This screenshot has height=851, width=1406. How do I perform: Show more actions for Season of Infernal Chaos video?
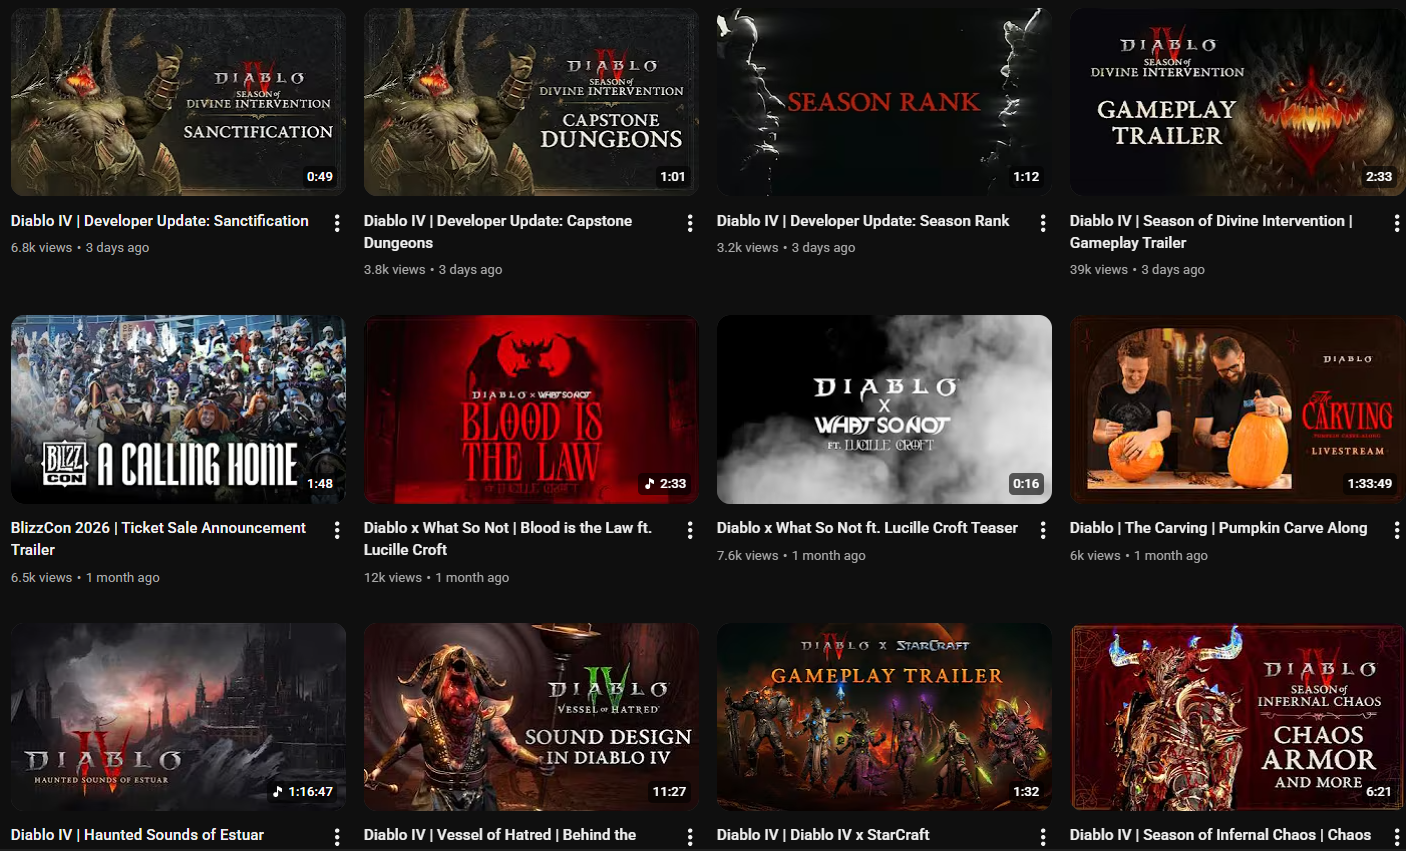click(x=1396, y=837)
